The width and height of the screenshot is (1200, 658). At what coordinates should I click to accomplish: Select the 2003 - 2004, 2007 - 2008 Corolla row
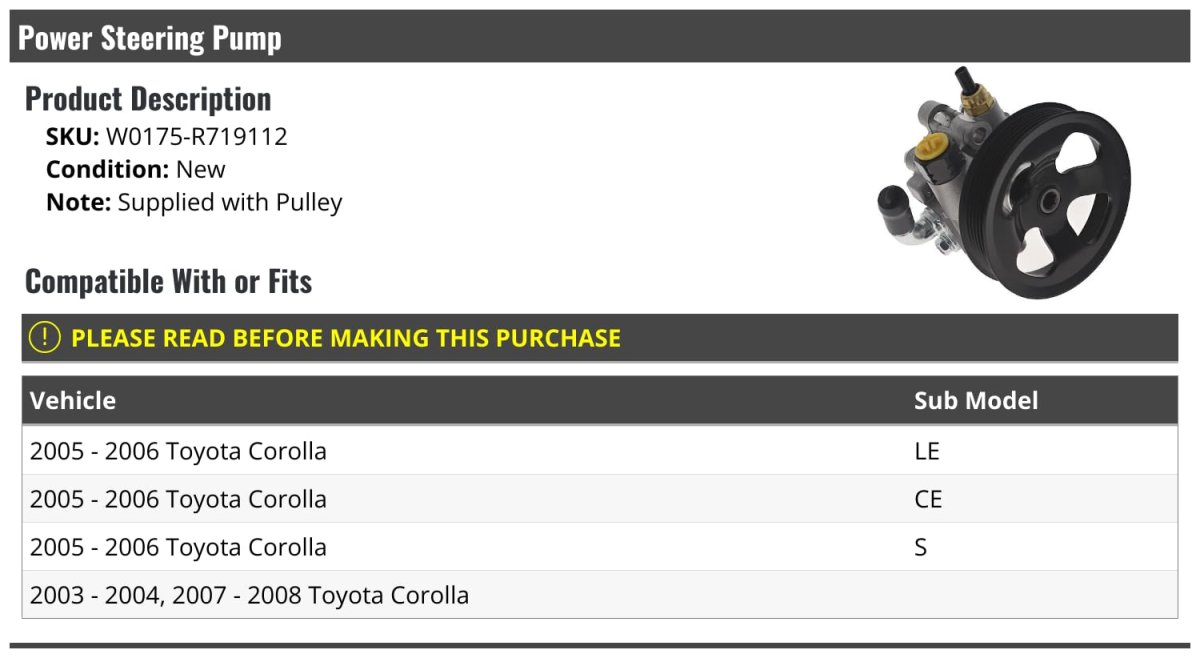[249, 595]
